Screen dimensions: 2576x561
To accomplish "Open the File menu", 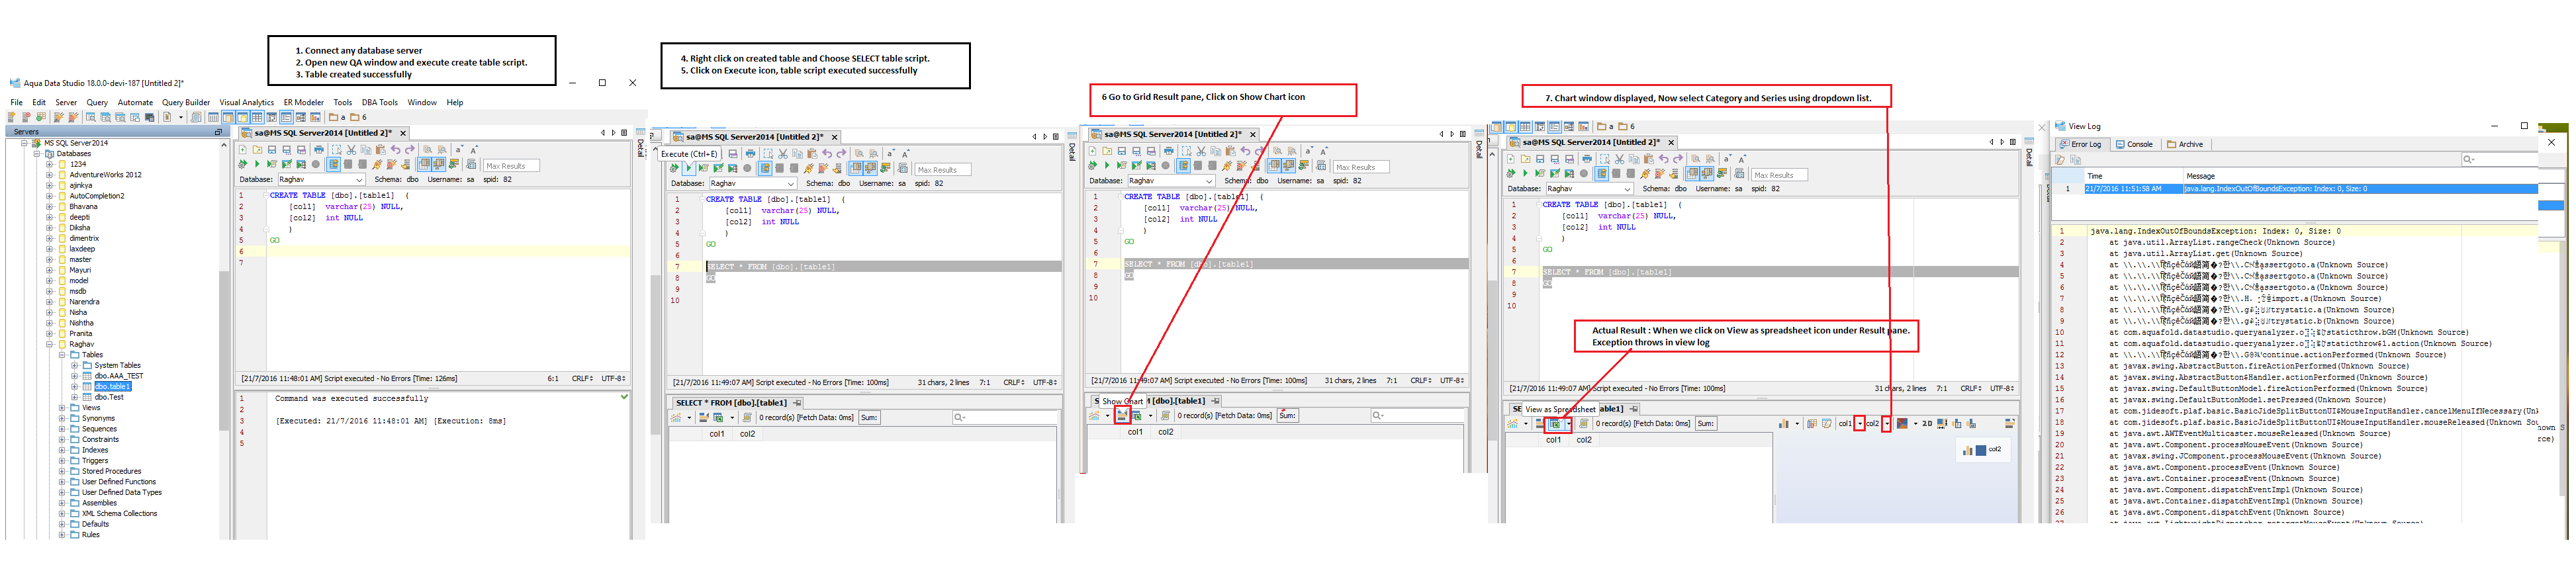I will click(16, 102).
